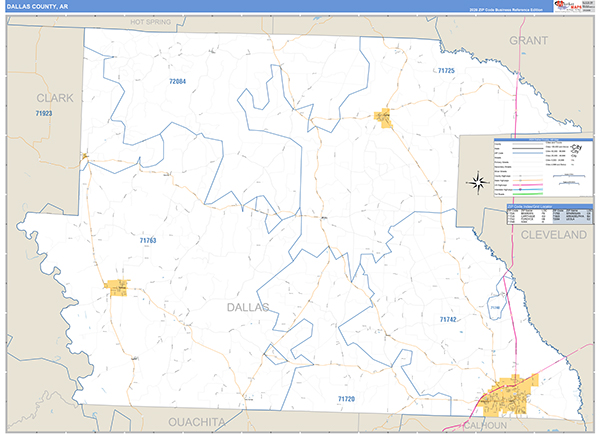Click the large "City" sample text in legend

tap(576, 147)
